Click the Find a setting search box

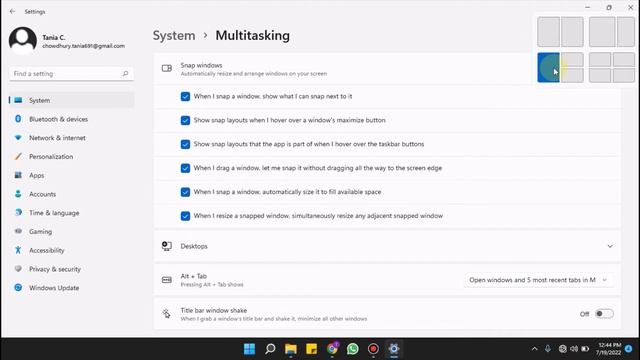coord(71,74)
